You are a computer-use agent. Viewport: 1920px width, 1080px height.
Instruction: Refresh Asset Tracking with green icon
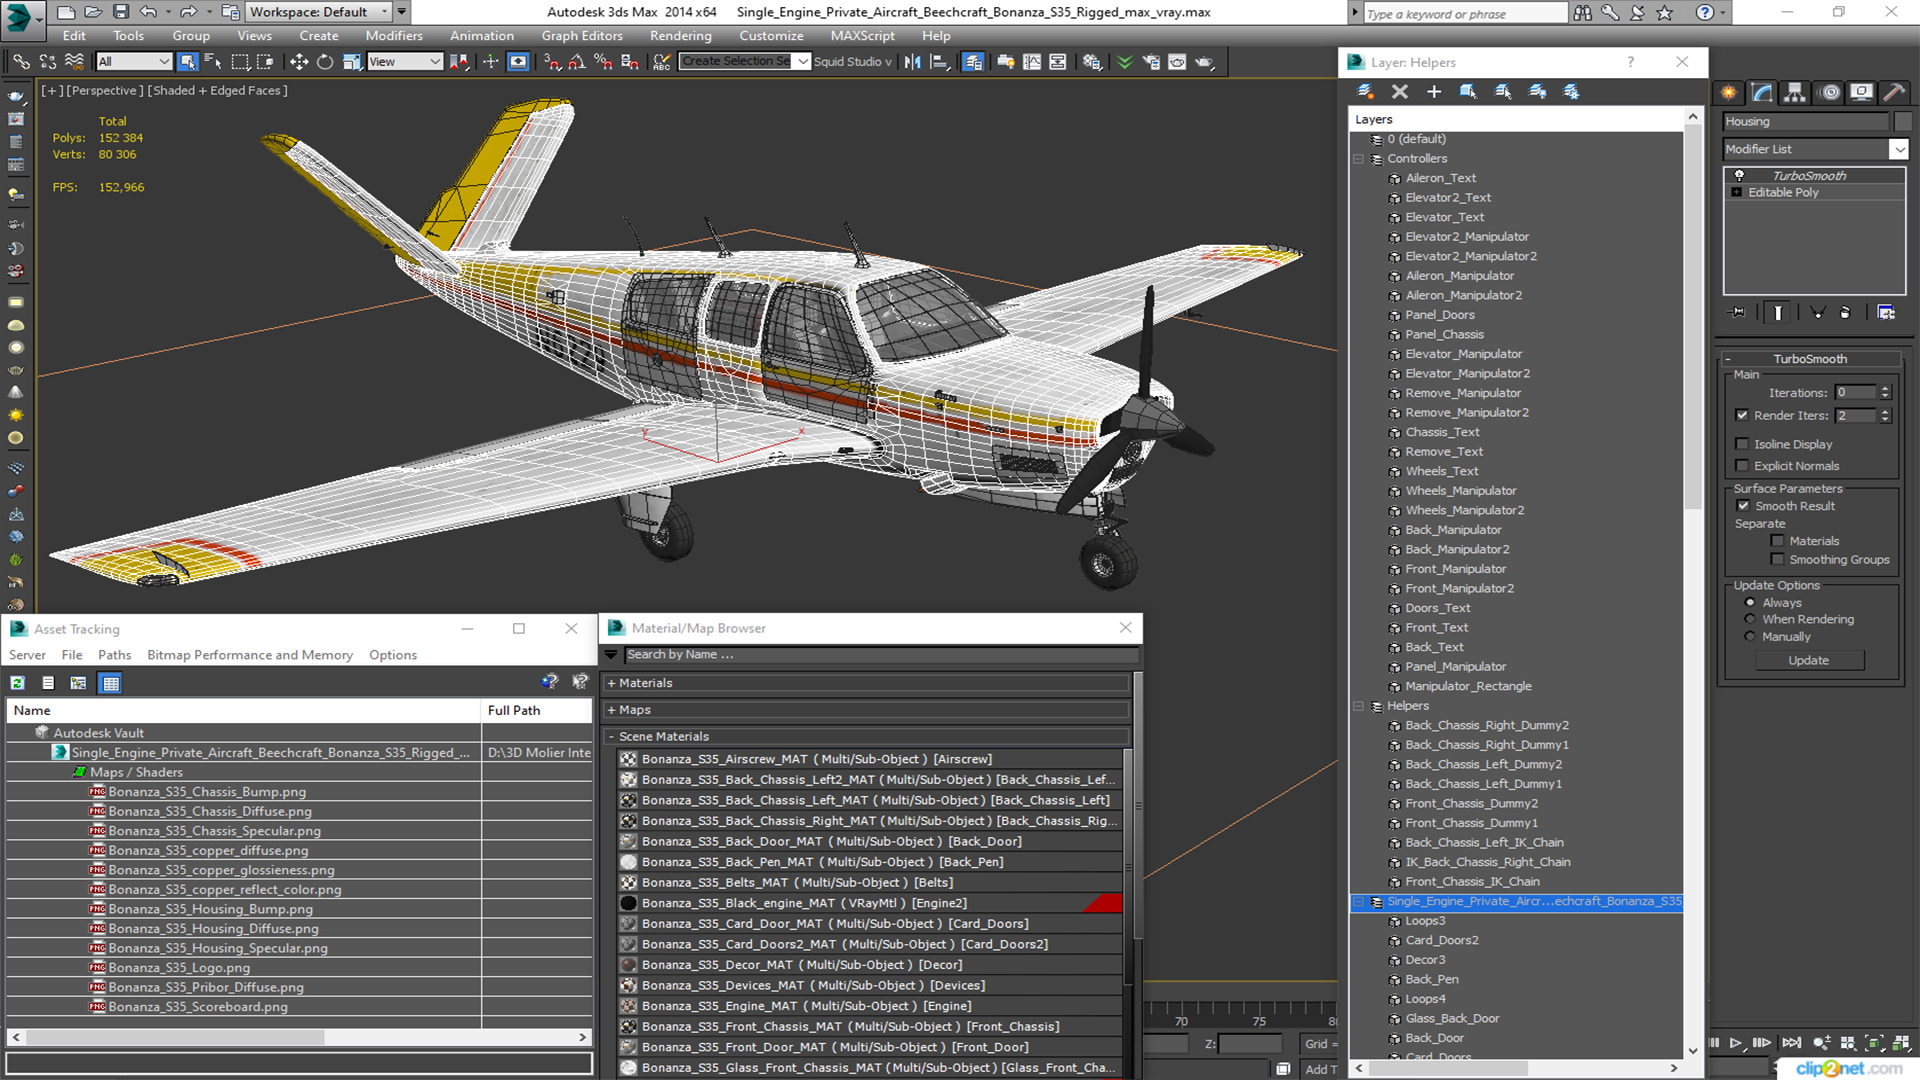[x=17, y=683]
